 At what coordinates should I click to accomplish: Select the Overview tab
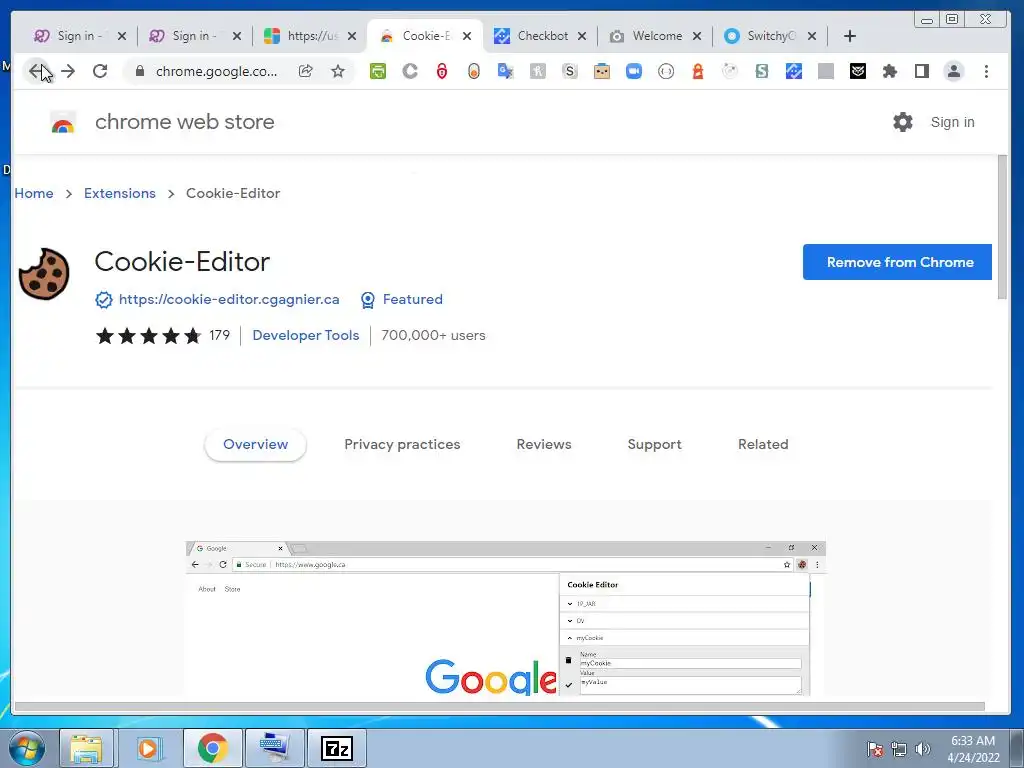[x=255, y=444]
